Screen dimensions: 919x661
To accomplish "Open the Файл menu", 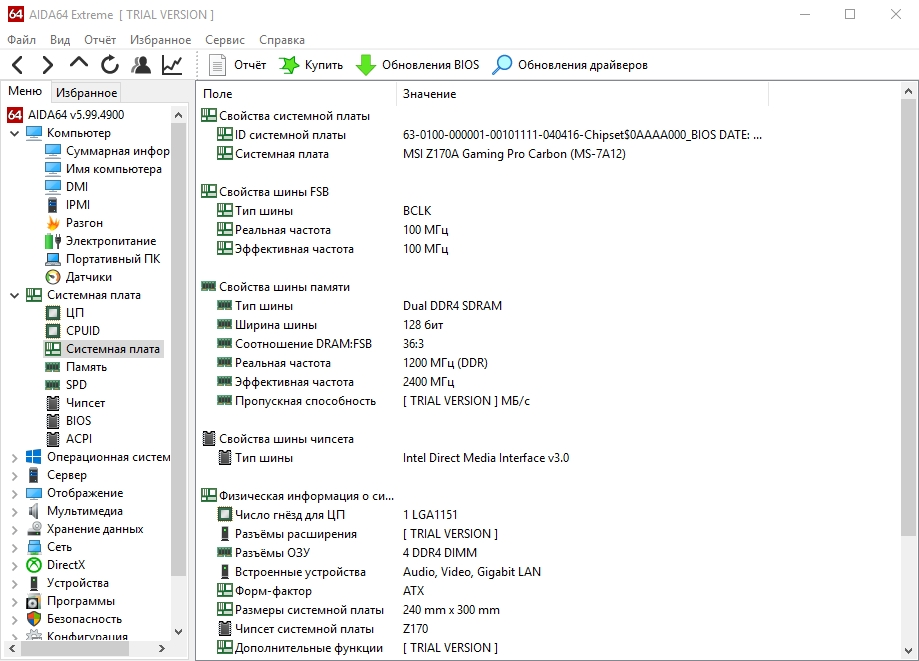I will (x=21, y=40).
